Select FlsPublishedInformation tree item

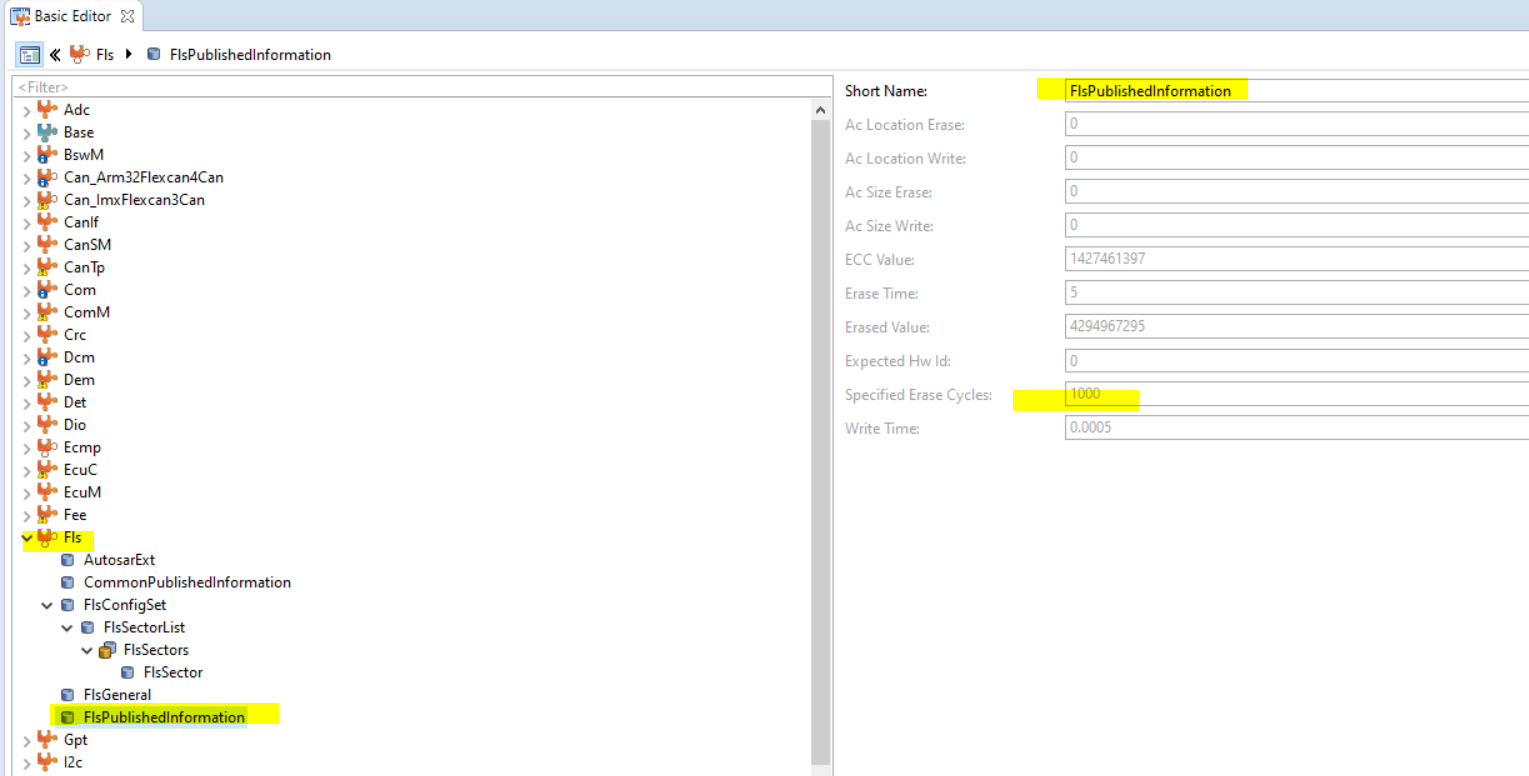(x=164, y=717)
